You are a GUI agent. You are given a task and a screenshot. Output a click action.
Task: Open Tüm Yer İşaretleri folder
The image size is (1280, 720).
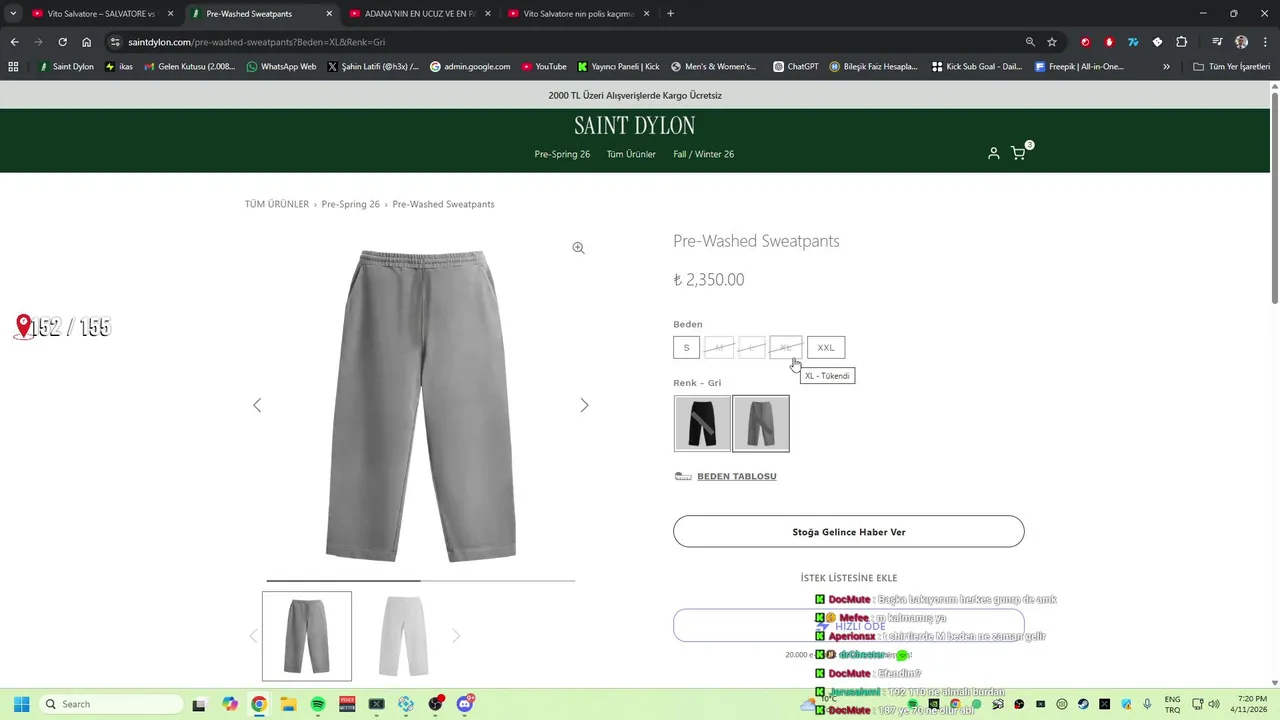(x=1232, y=67)
